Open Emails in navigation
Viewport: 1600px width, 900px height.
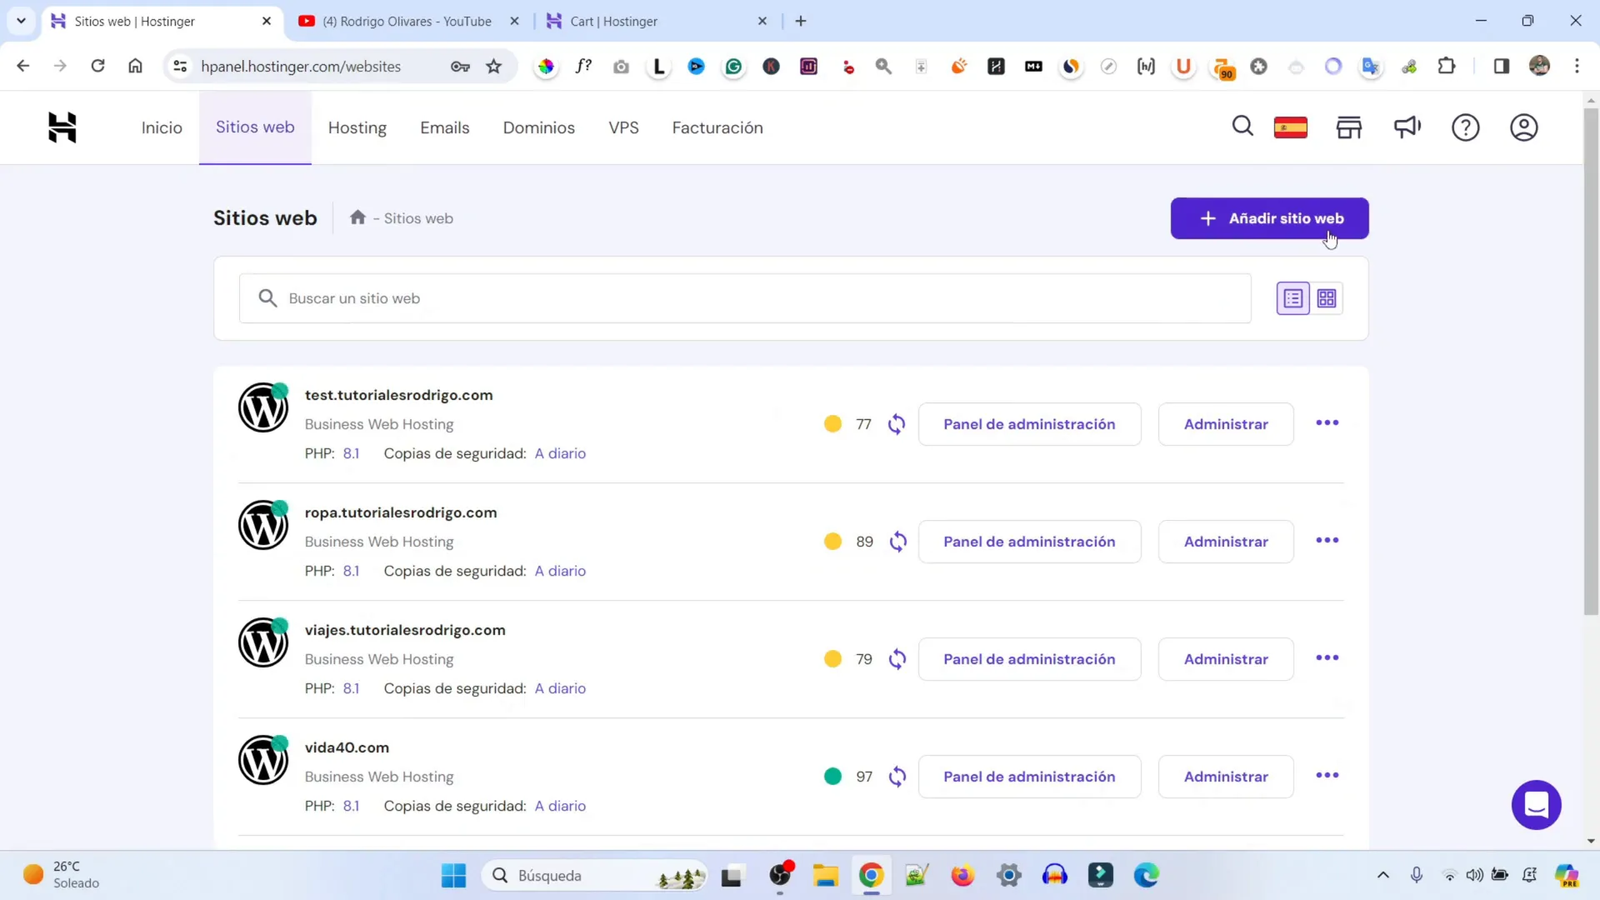445,128
